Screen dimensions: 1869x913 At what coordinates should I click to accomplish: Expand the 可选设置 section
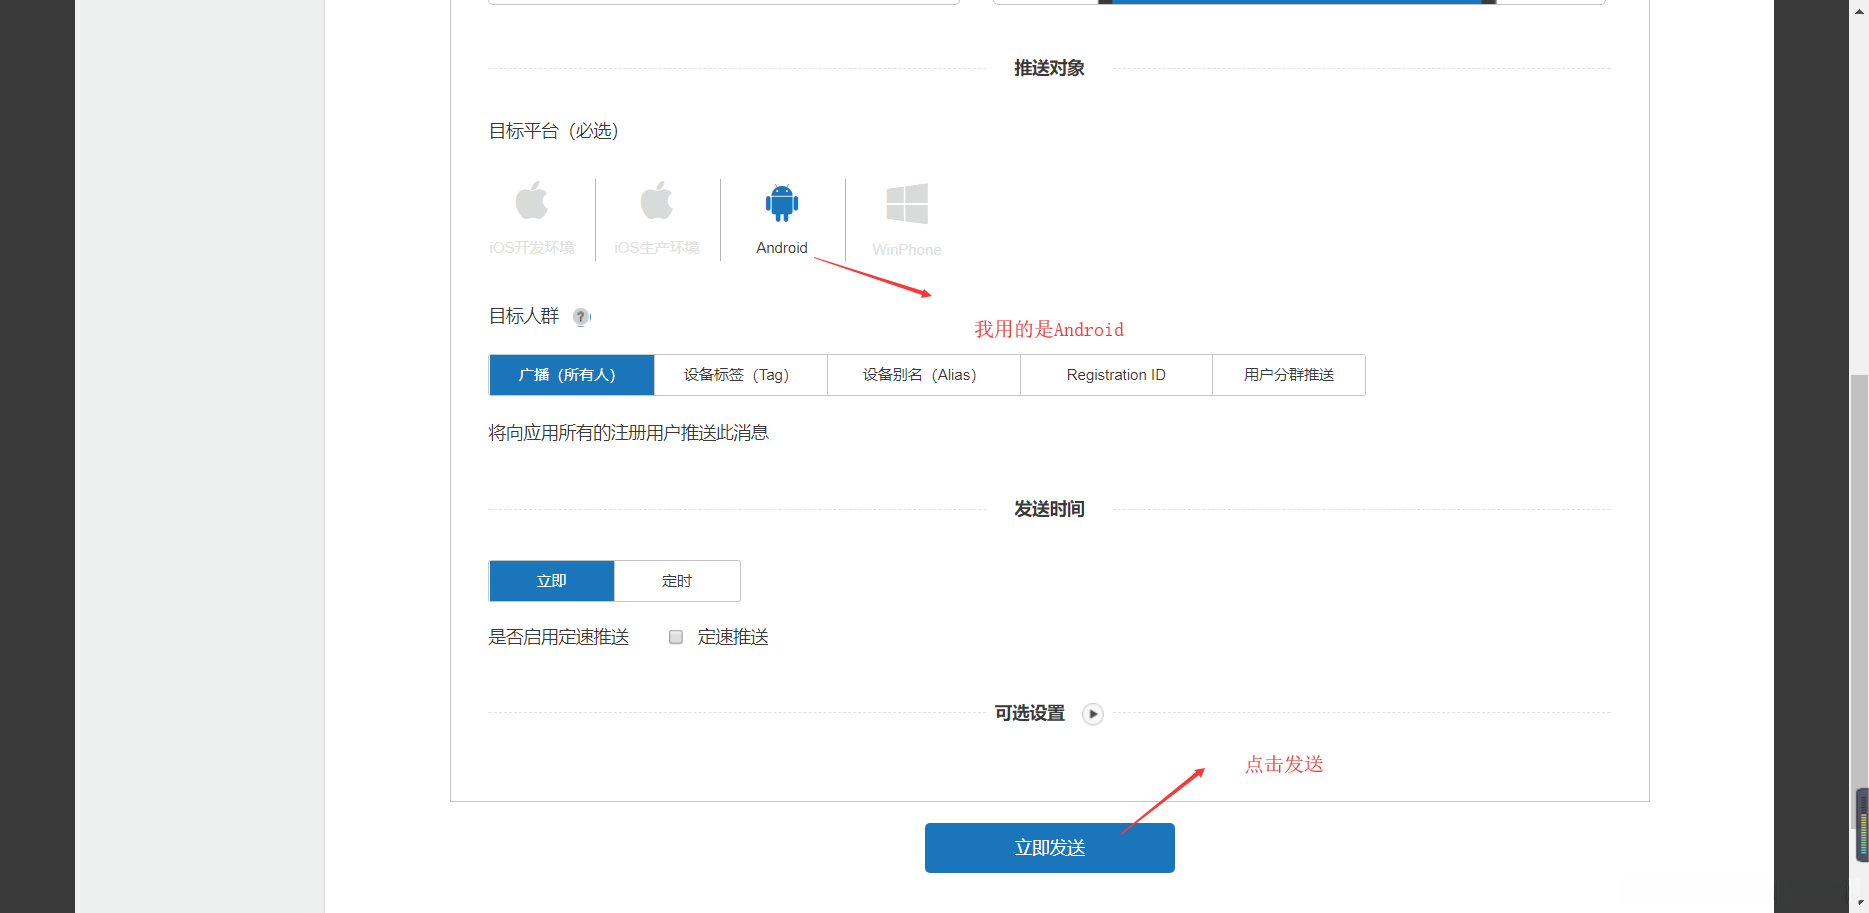coord(1093,714)
